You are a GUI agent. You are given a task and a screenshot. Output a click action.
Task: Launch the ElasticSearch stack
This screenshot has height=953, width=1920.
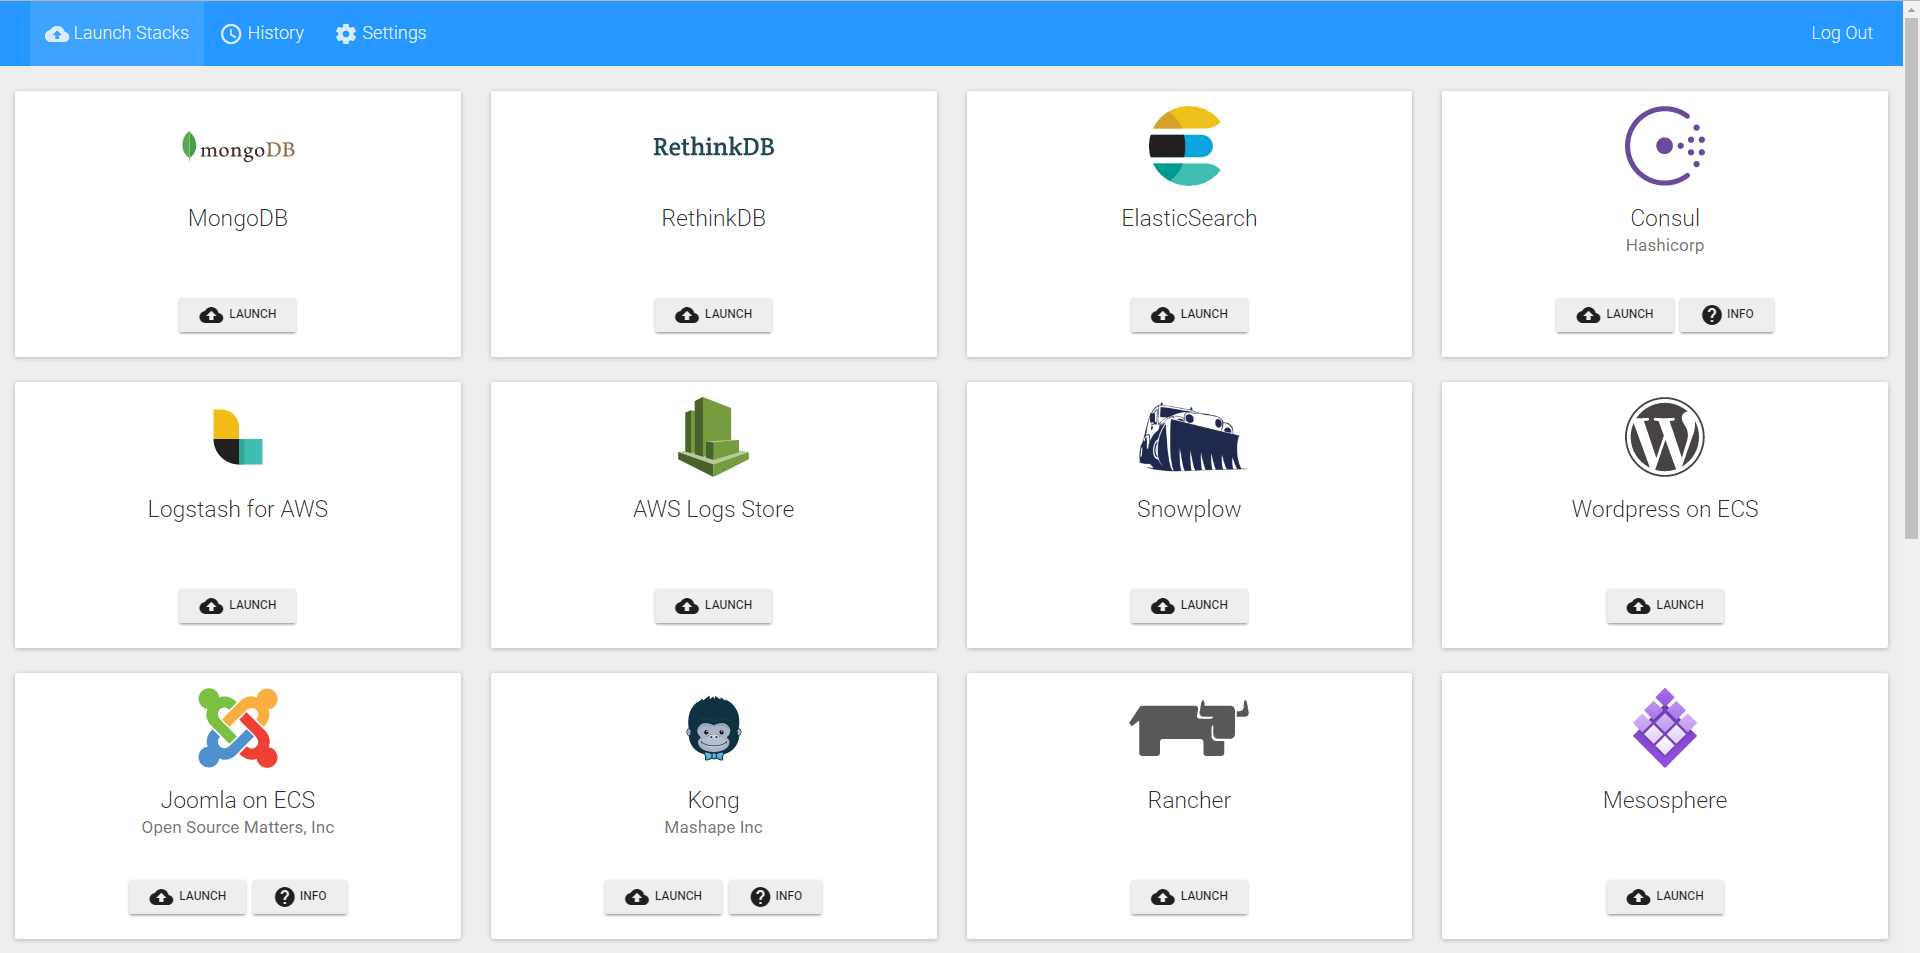[1189, 314]
